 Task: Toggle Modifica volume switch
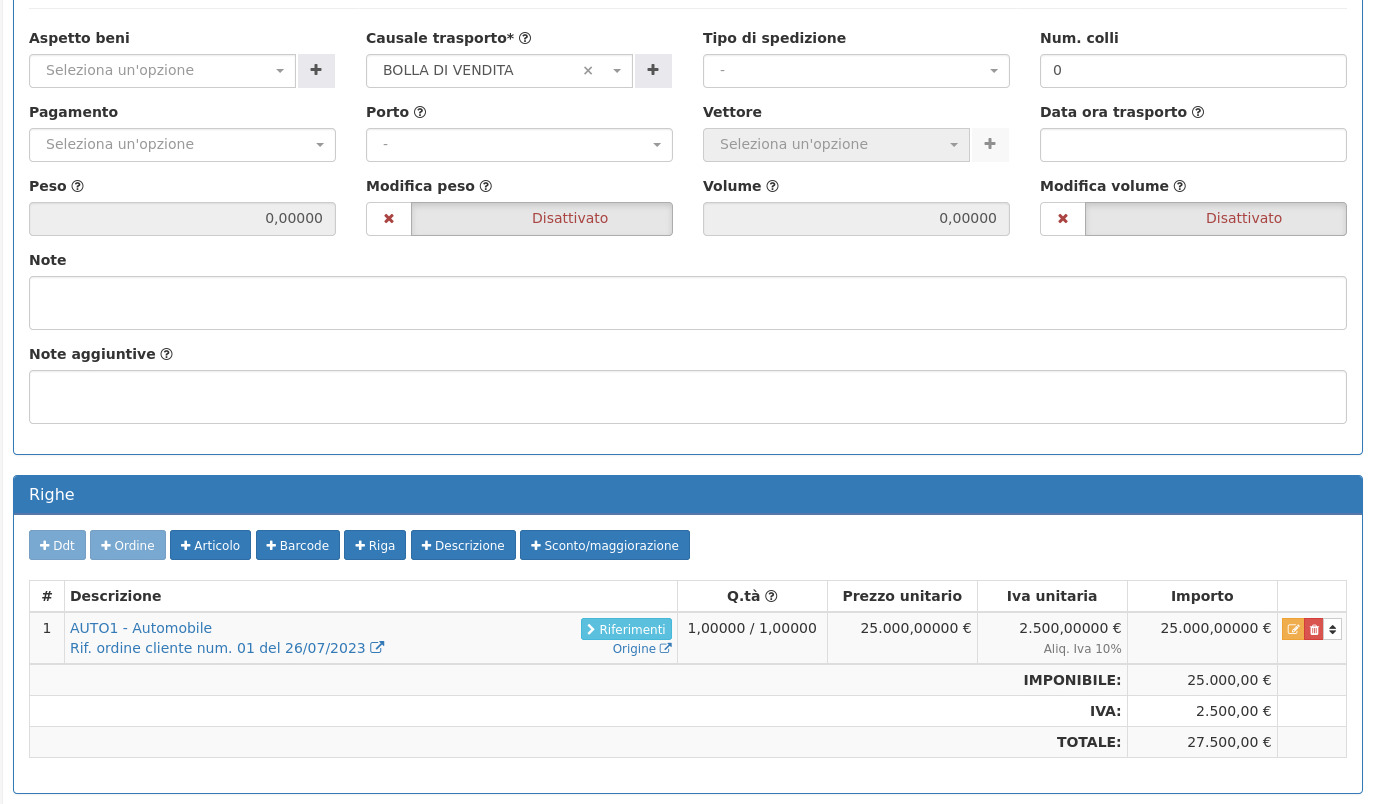click(x=1193, y=219)
